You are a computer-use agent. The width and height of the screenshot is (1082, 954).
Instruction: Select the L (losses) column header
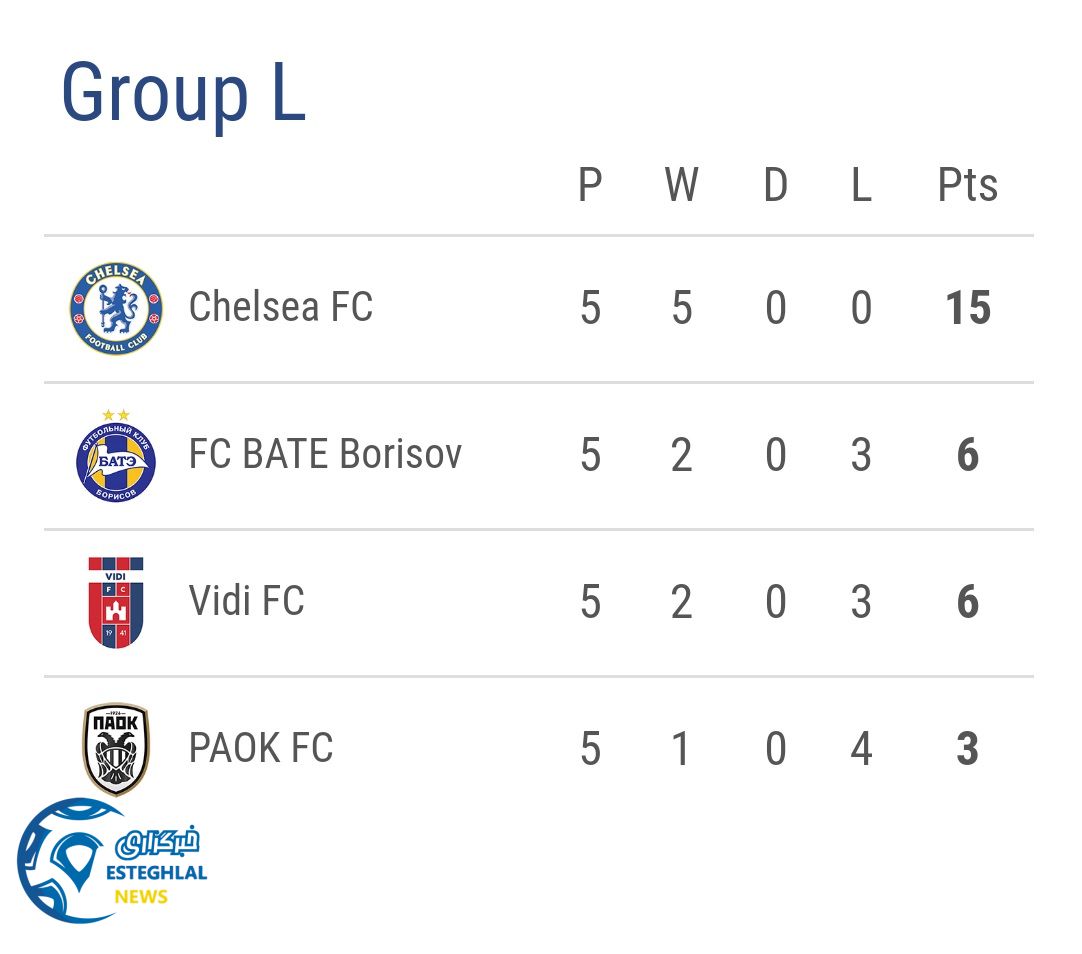(x=861, y=186)
